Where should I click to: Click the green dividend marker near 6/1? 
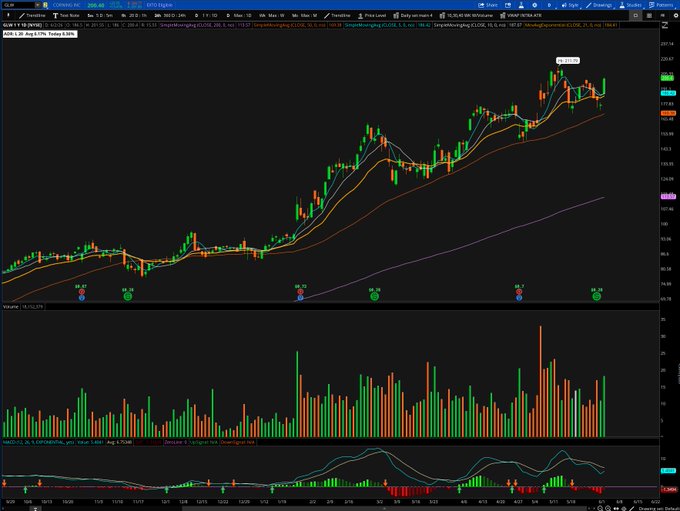pos(597,296)
